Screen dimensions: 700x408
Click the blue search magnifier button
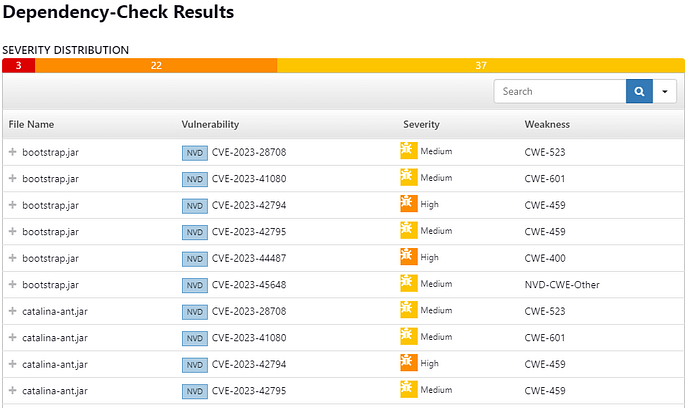(x=639, y=92)
